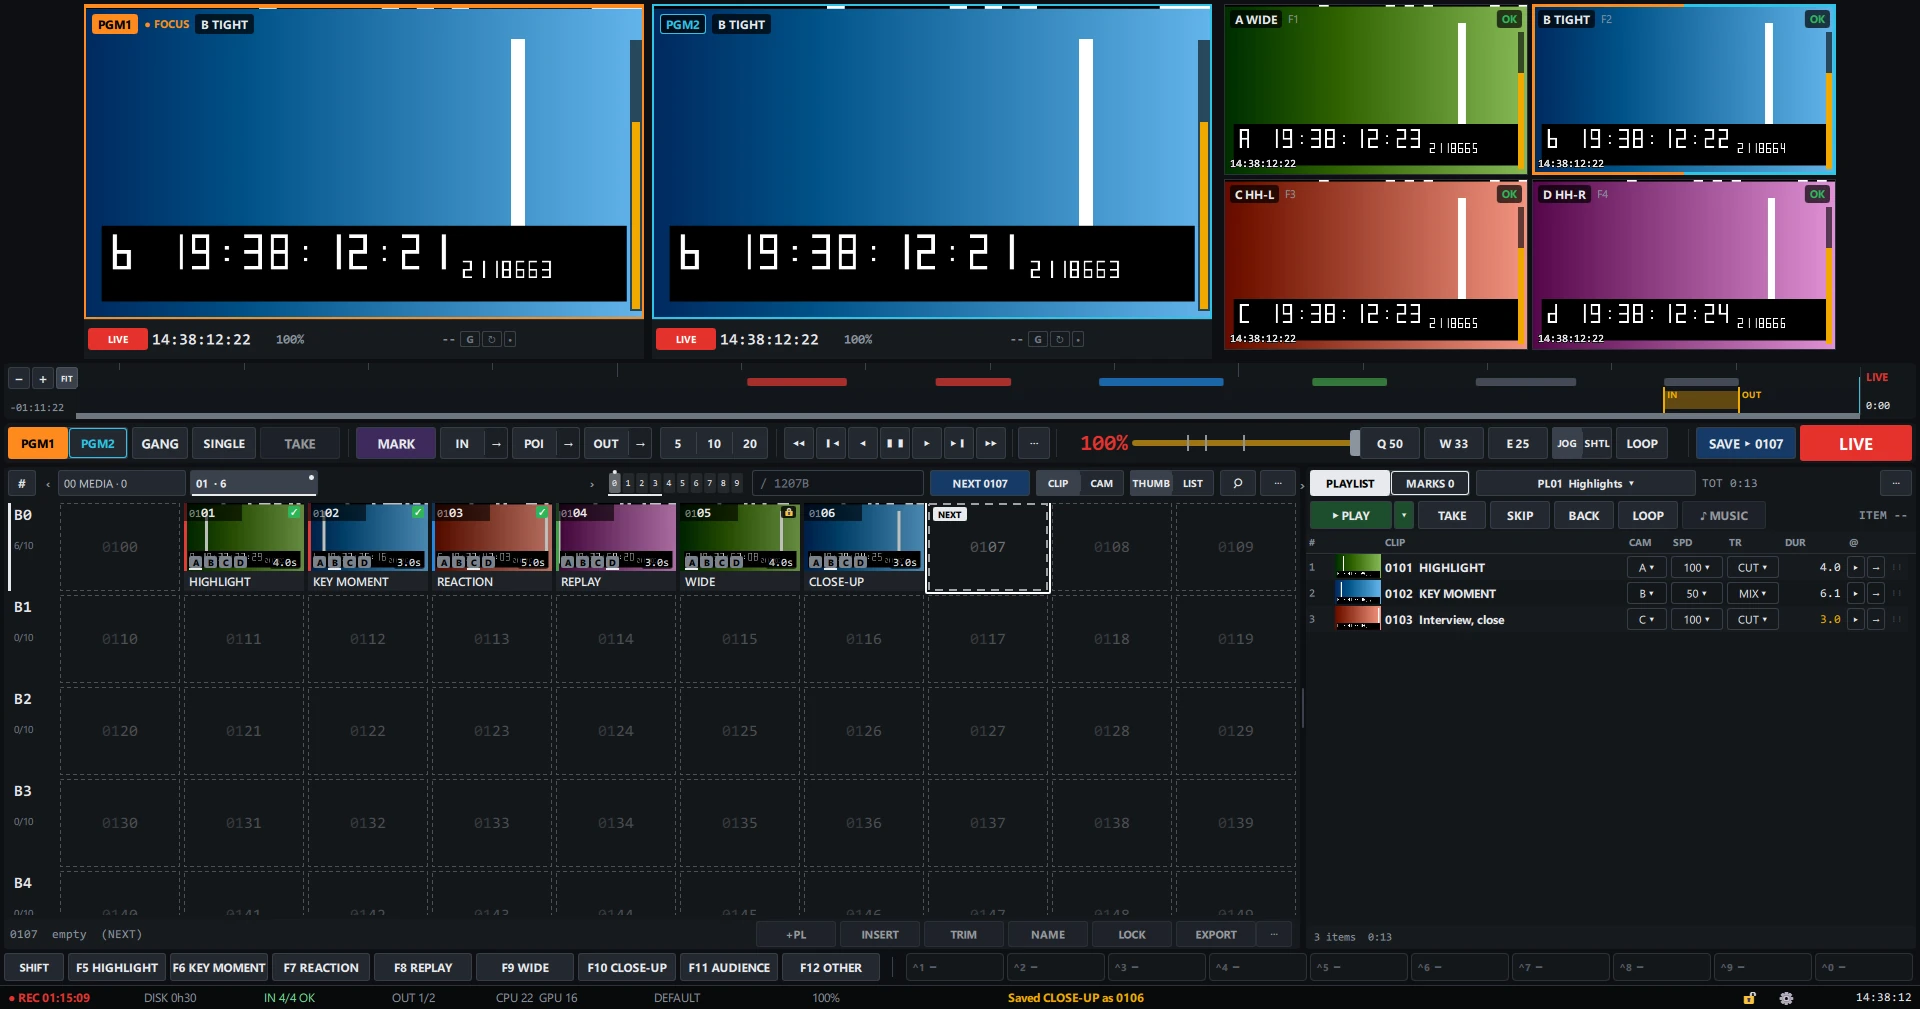
Task: Open the CUT transition dropdown for 0103
Action: (x=1752, y=620)
